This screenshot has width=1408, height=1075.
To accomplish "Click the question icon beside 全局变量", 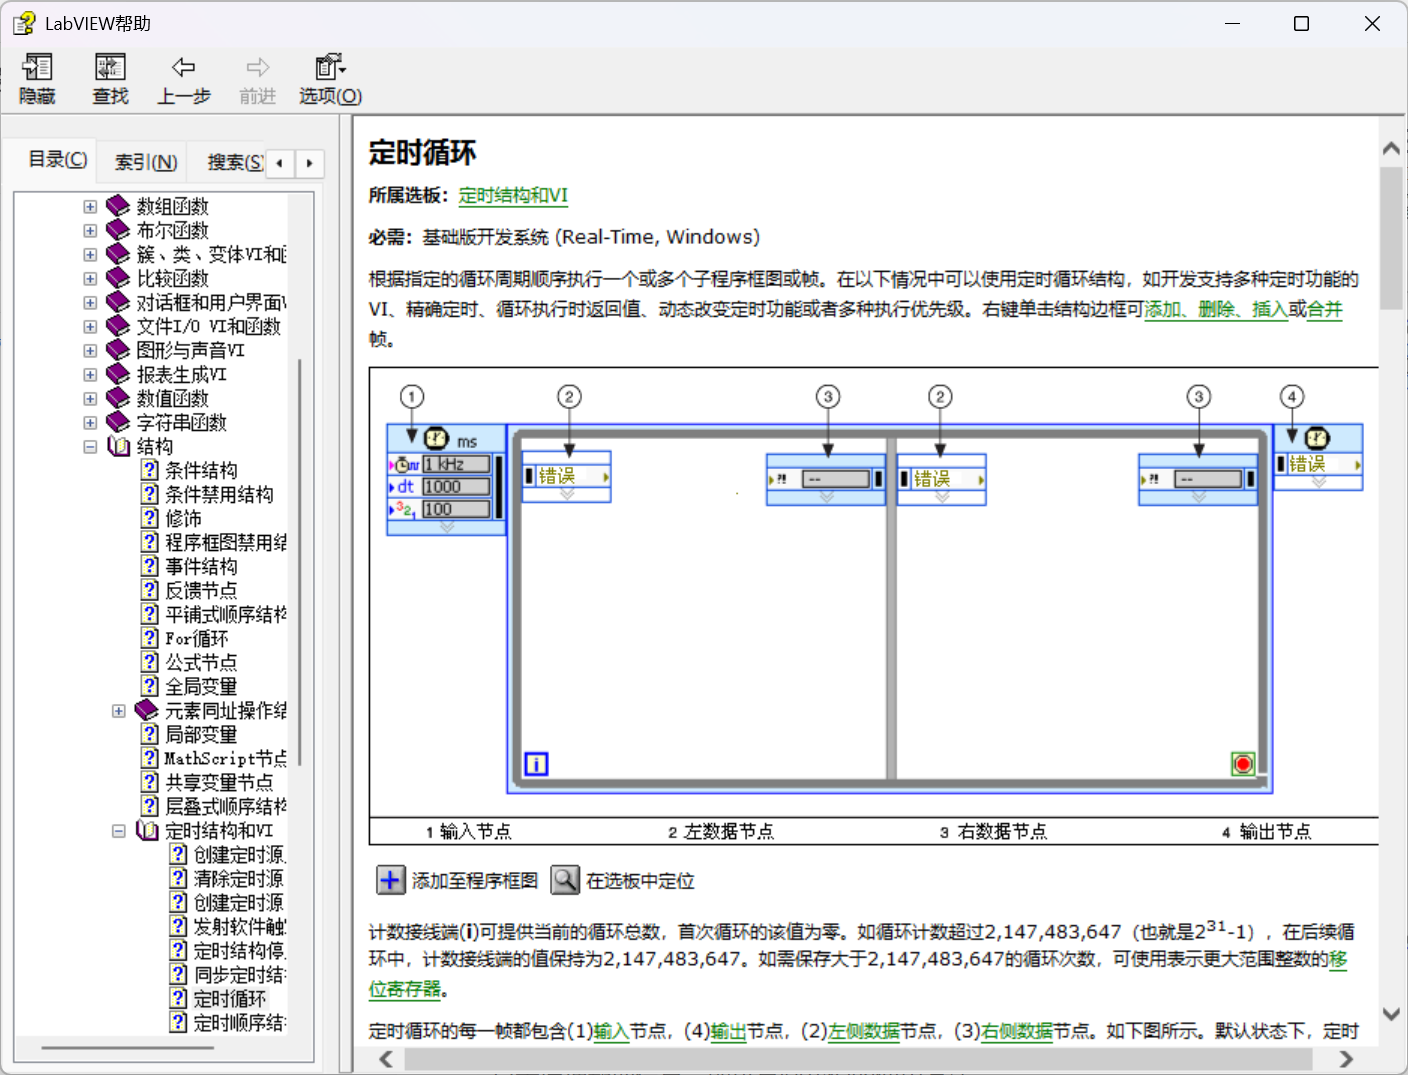I will pyautogui.click(x=150, y=686).
